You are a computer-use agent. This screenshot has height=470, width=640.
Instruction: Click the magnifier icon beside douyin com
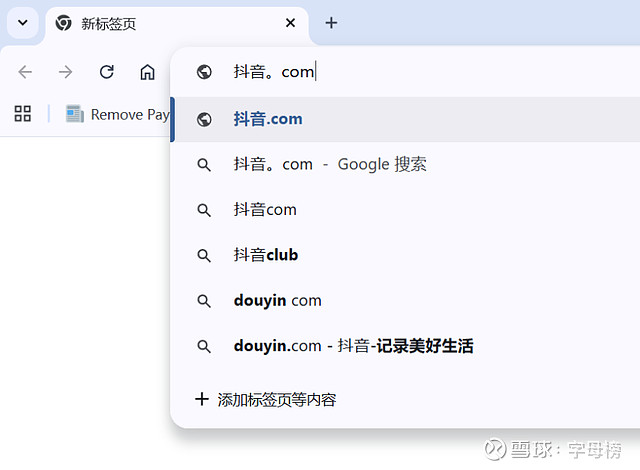204,302
